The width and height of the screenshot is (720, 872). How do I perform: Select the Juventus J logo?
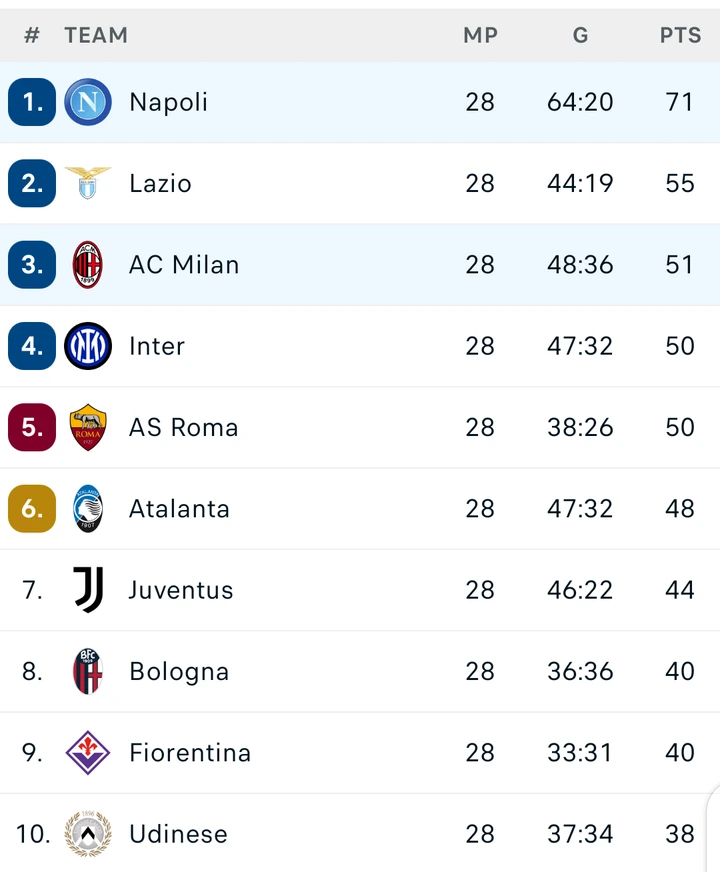click(89, 589)
